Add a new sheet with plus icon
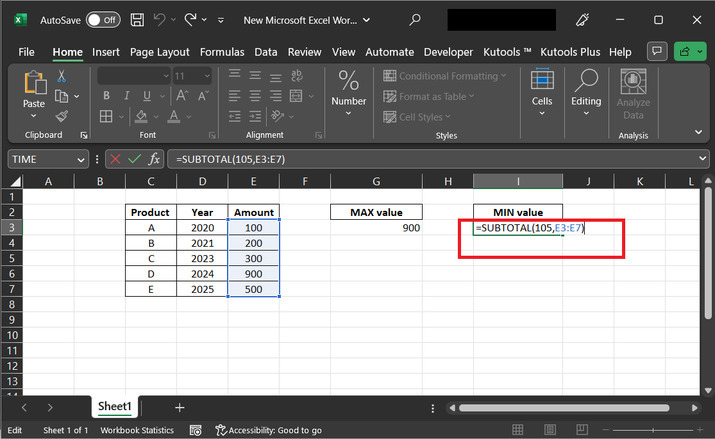Viewport: 715px width, 439px height. coord(180,407)
